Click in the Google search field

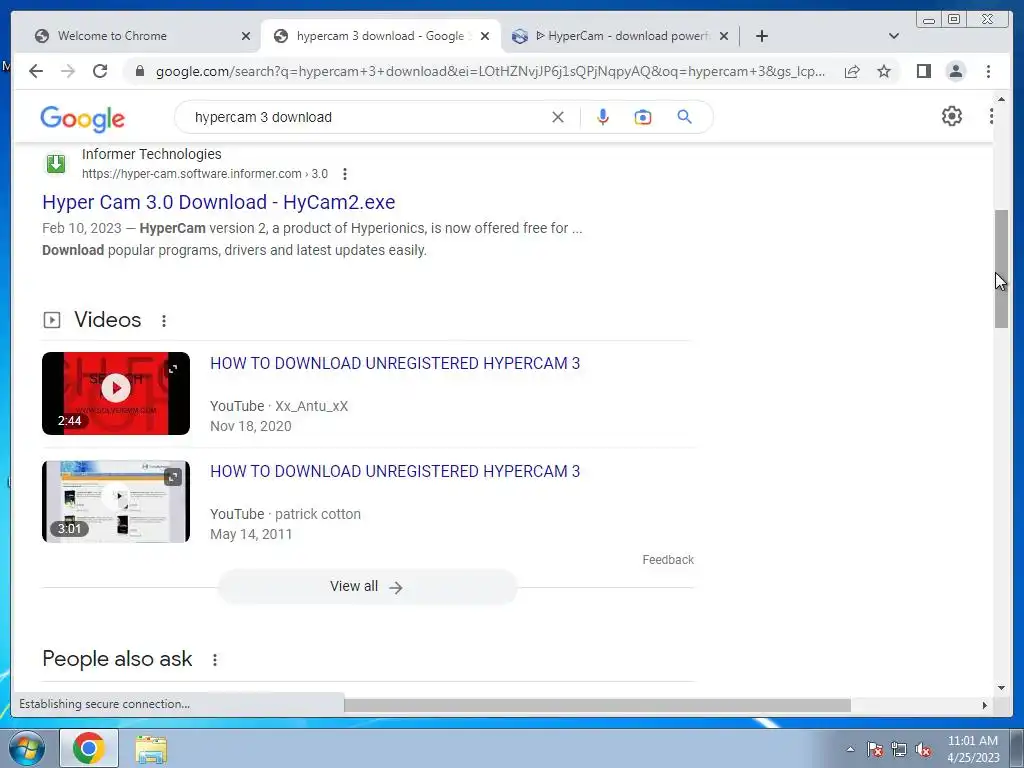click(369, 117)
